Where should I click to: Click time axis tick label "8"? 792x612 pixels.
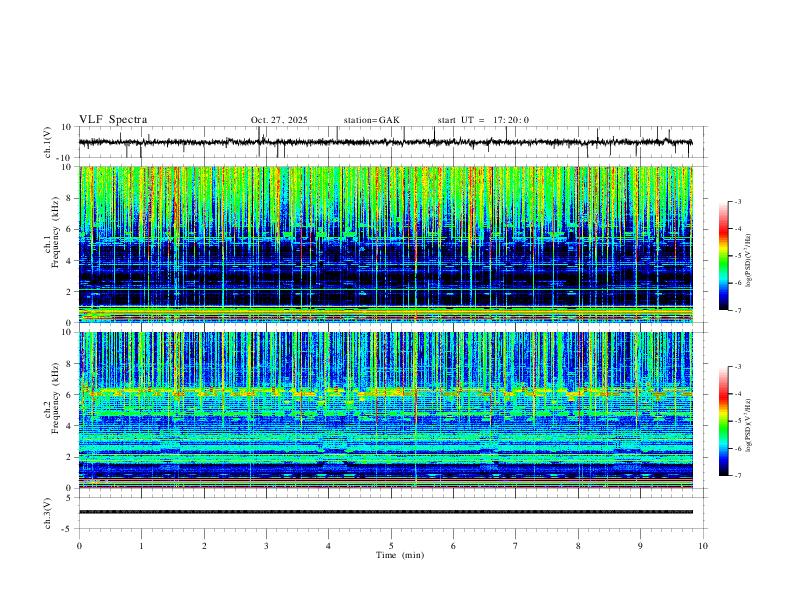click(x=578, y=546)
